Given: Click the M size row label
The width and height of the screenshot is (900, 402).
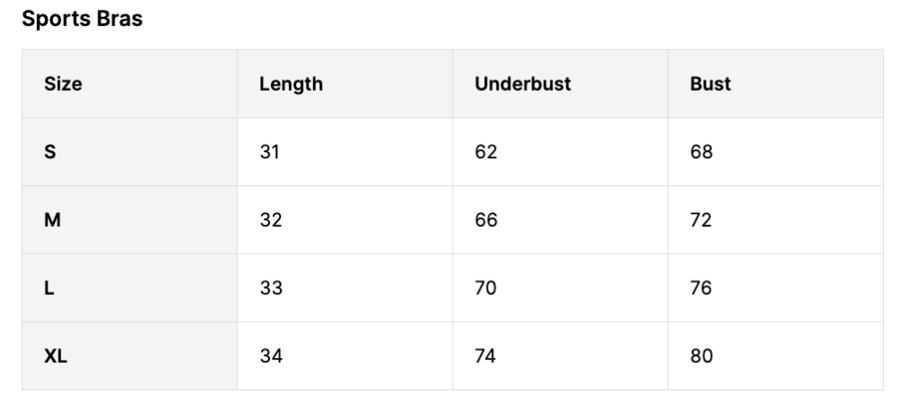Looking at the screenshot, I should (52, 220).
